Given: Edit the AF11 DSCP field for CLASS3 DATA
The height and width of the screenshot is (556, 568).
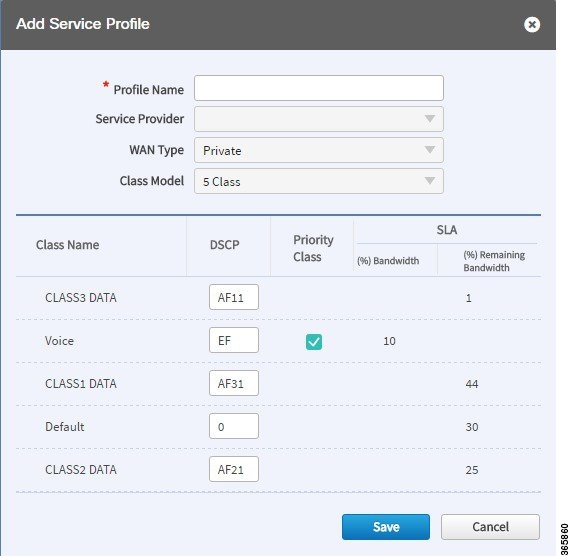Looking at the screenshot, I should [234, 297].
